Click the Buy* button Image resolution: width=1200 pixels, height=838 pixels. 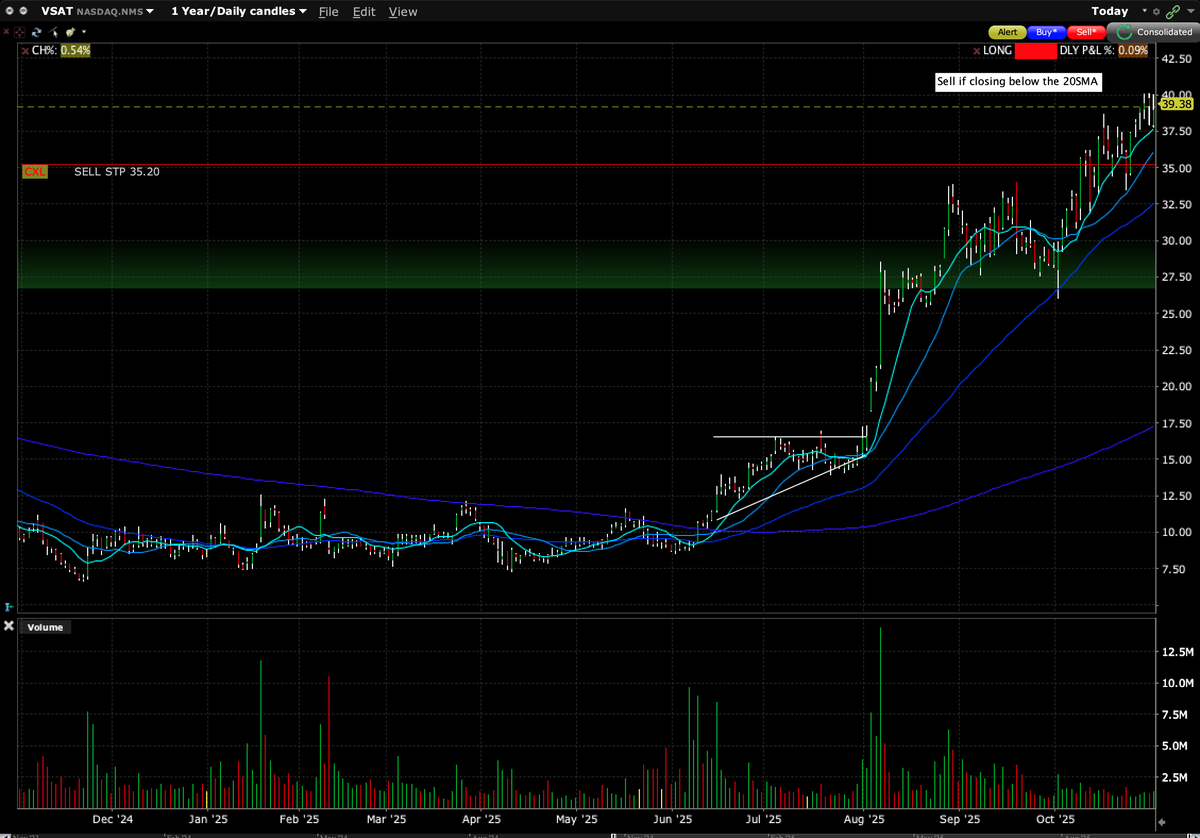coord(1045,32)
